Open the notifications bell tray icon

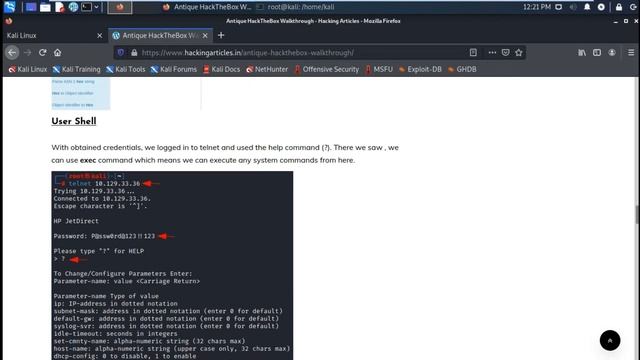[587, 7]
